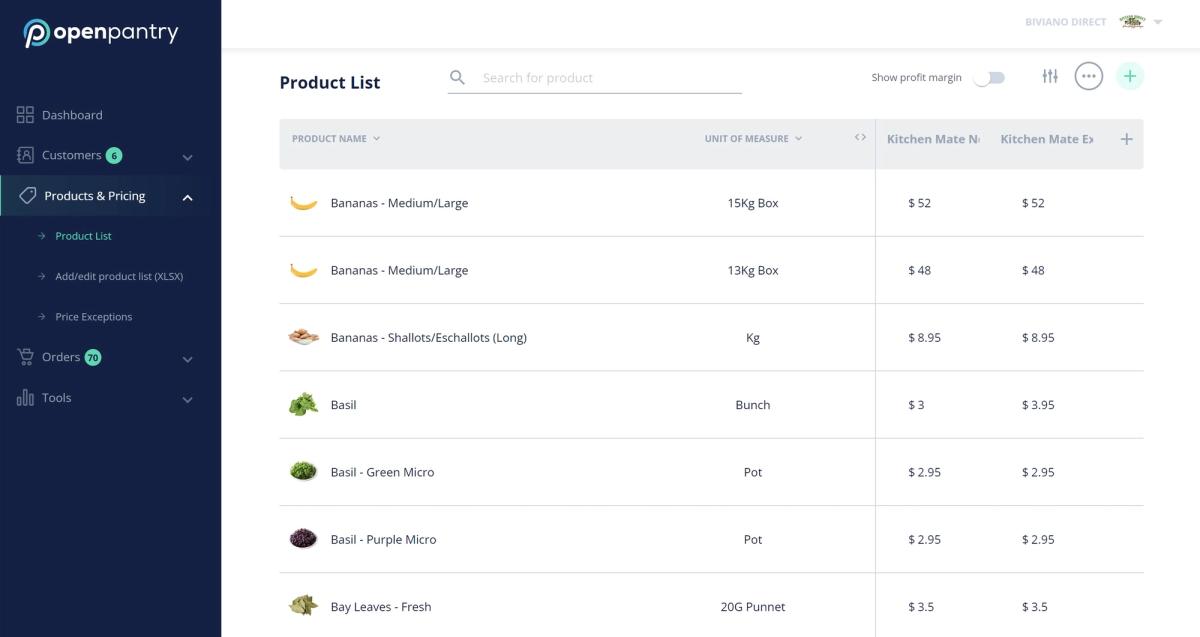Click the green add product plus button
Image resolution: width=1200 pixels, height=637 pixels.
(x=1130, y=76)
